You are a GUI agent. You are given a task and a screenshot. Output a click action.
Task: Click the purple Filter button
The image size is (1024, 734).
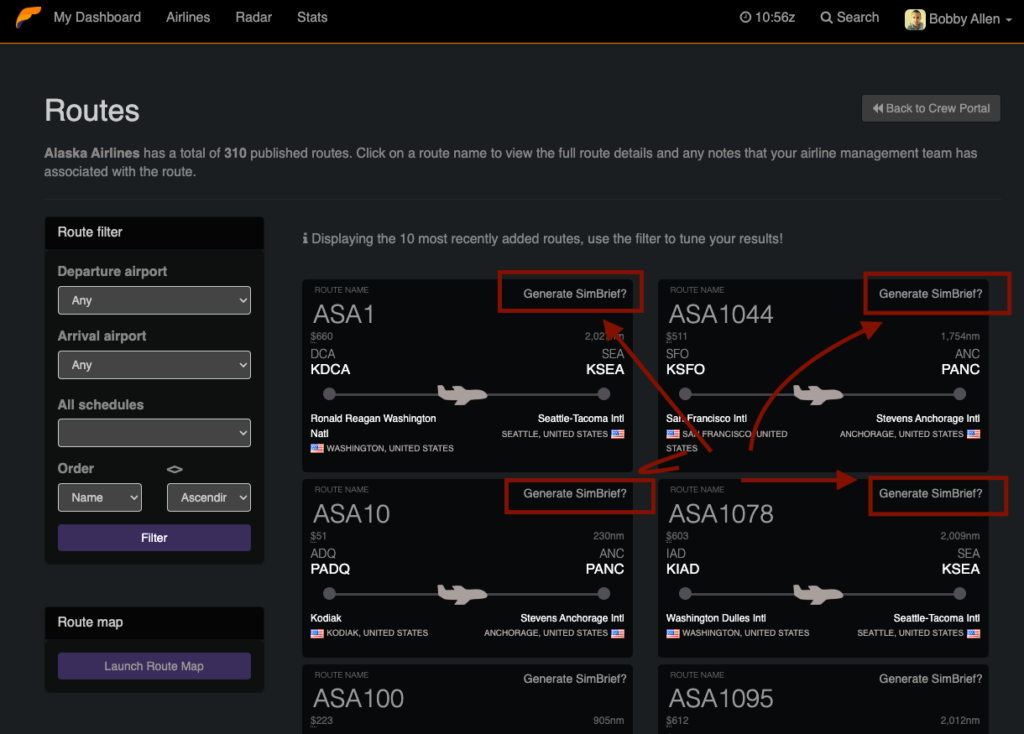[x=154, y=538]
